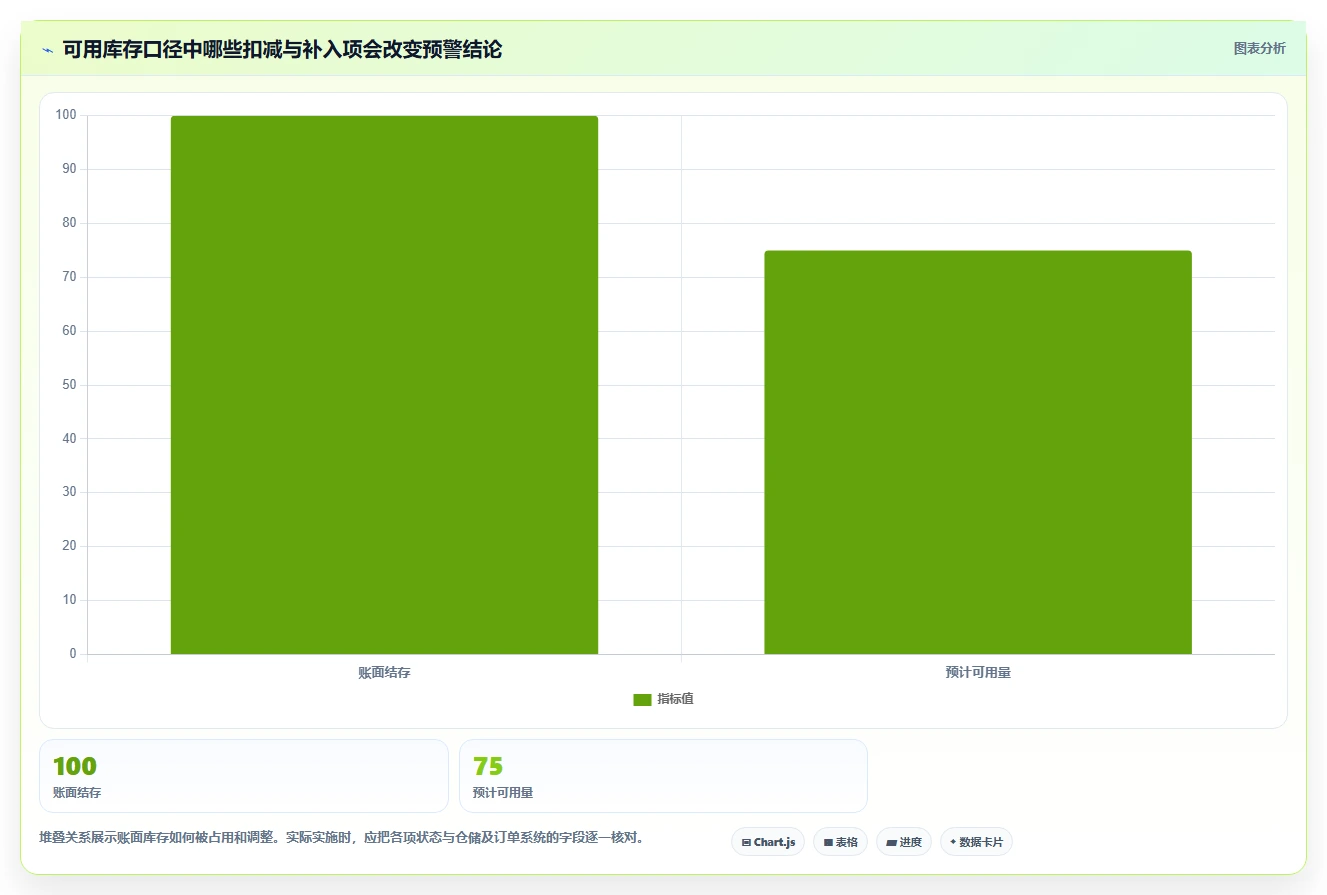Click the 表格 tag chip

pyautogui.click(x=840, y=842)
